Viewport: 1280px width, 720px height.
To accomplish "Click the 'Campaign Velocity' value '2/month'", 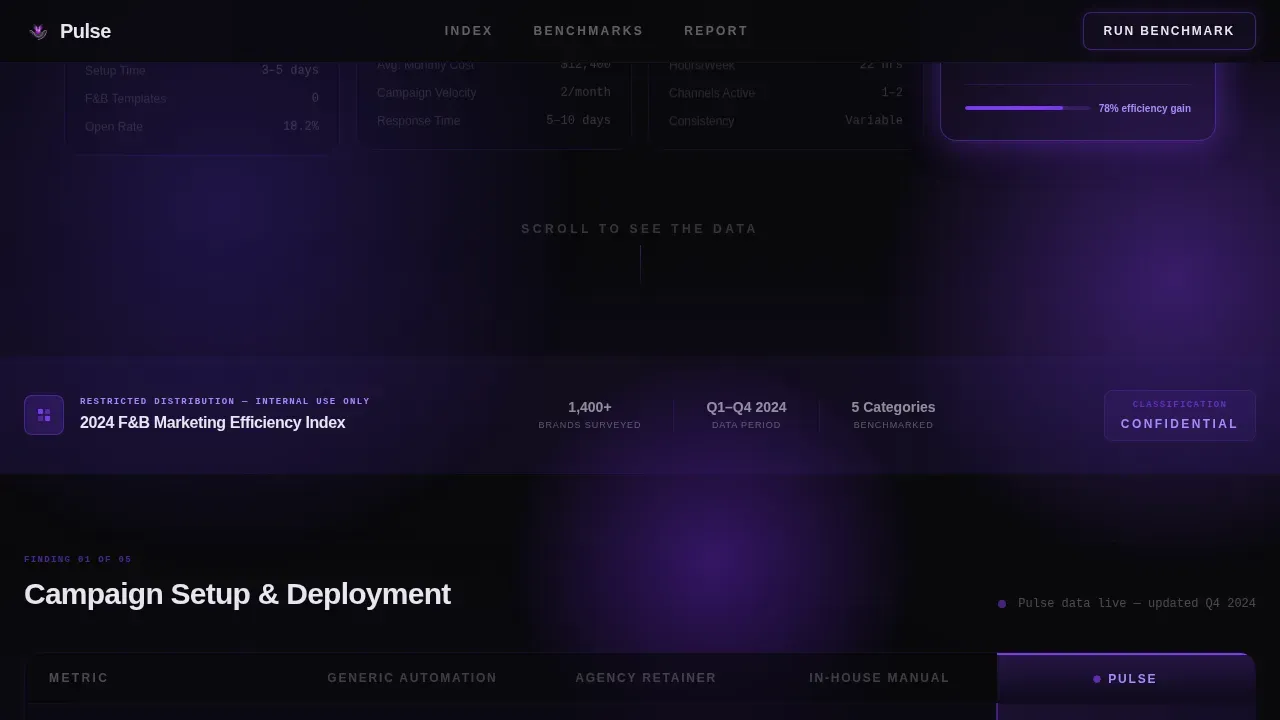I will pyautogui.click(x=585, y=93).
